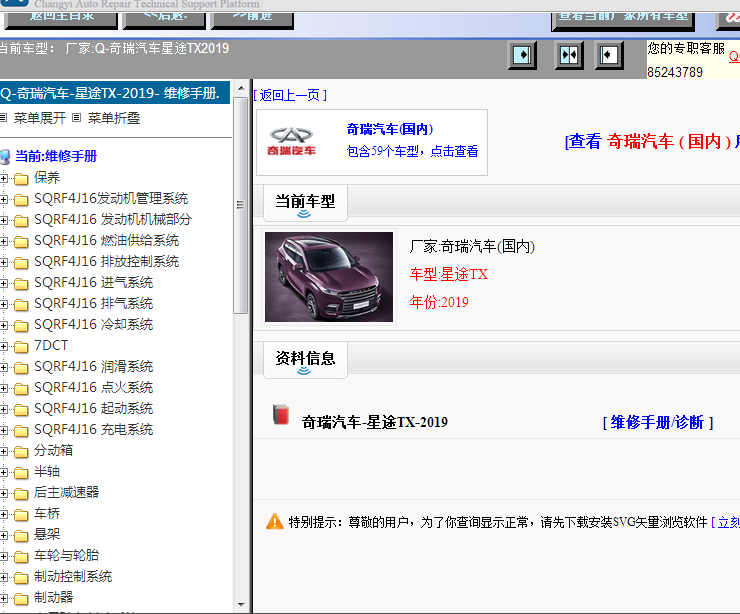Click the <<后退 back button
This screenshot has width=740, height=614.
tap(164, 19)
